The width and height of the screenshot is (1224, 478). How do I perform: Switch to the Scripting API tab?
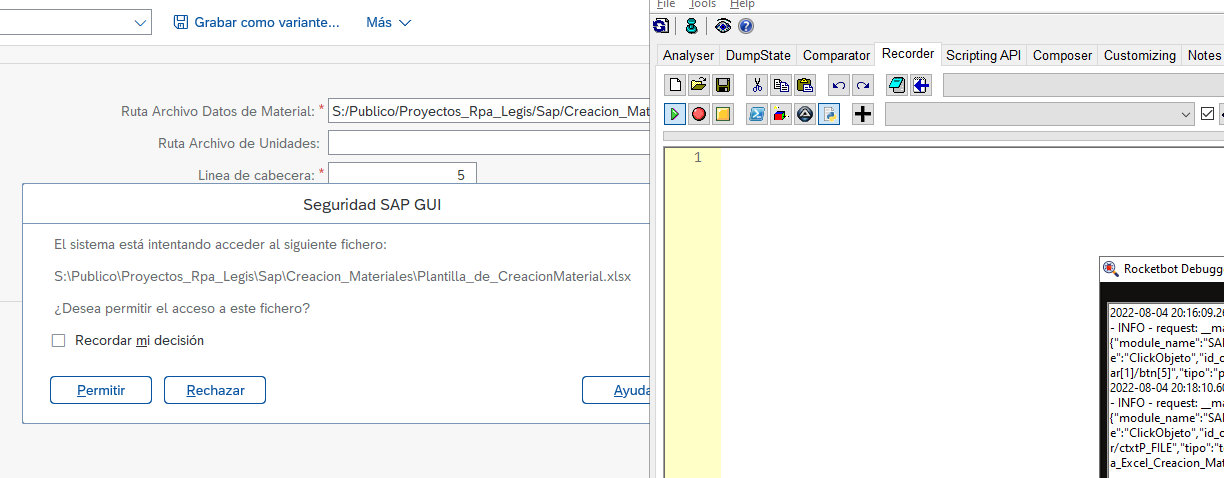click(983, 55)
